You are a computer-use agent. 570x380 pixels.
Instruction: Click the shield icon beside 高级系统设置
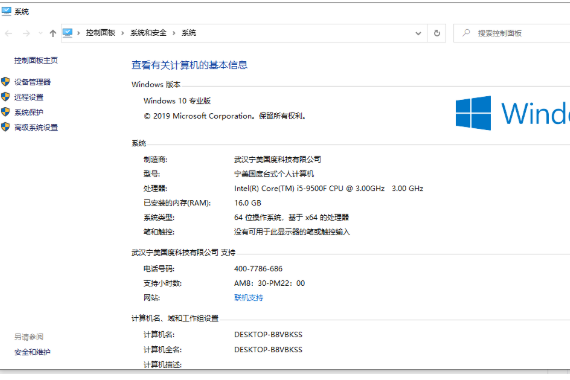[x=5, y=127]
